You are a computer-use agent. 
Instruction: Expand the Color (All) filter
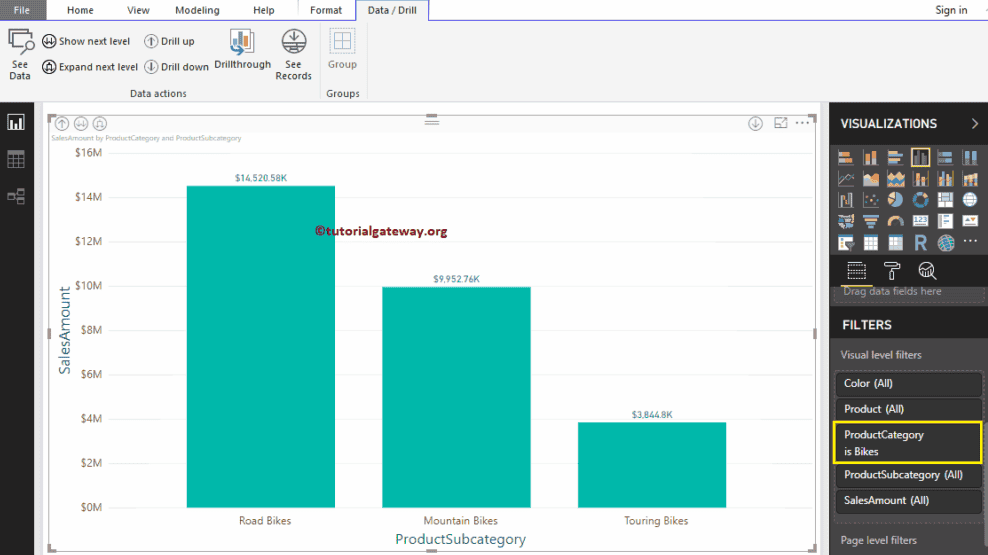coord(909,383)
